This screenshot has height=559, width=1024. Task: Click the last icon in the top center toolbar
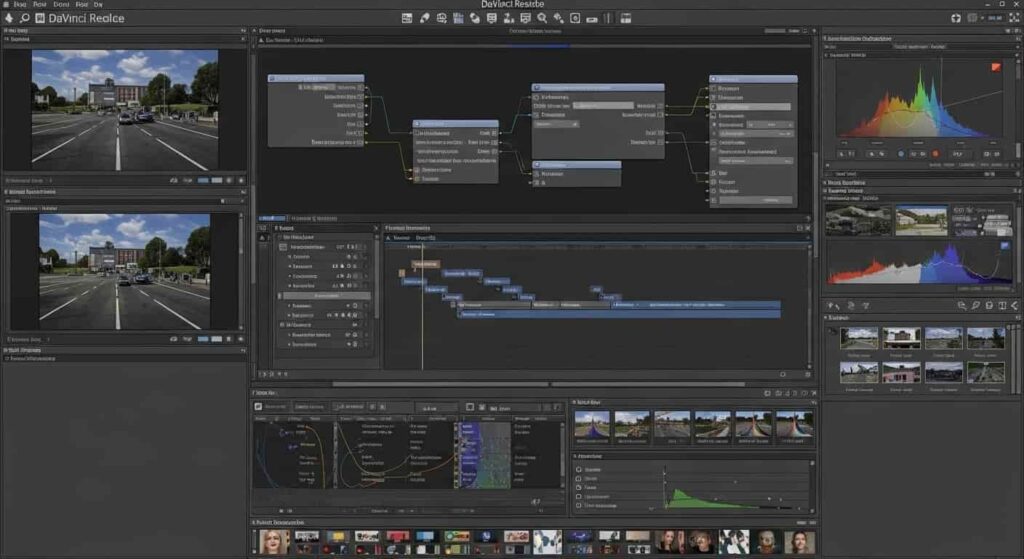pos(626,18)
